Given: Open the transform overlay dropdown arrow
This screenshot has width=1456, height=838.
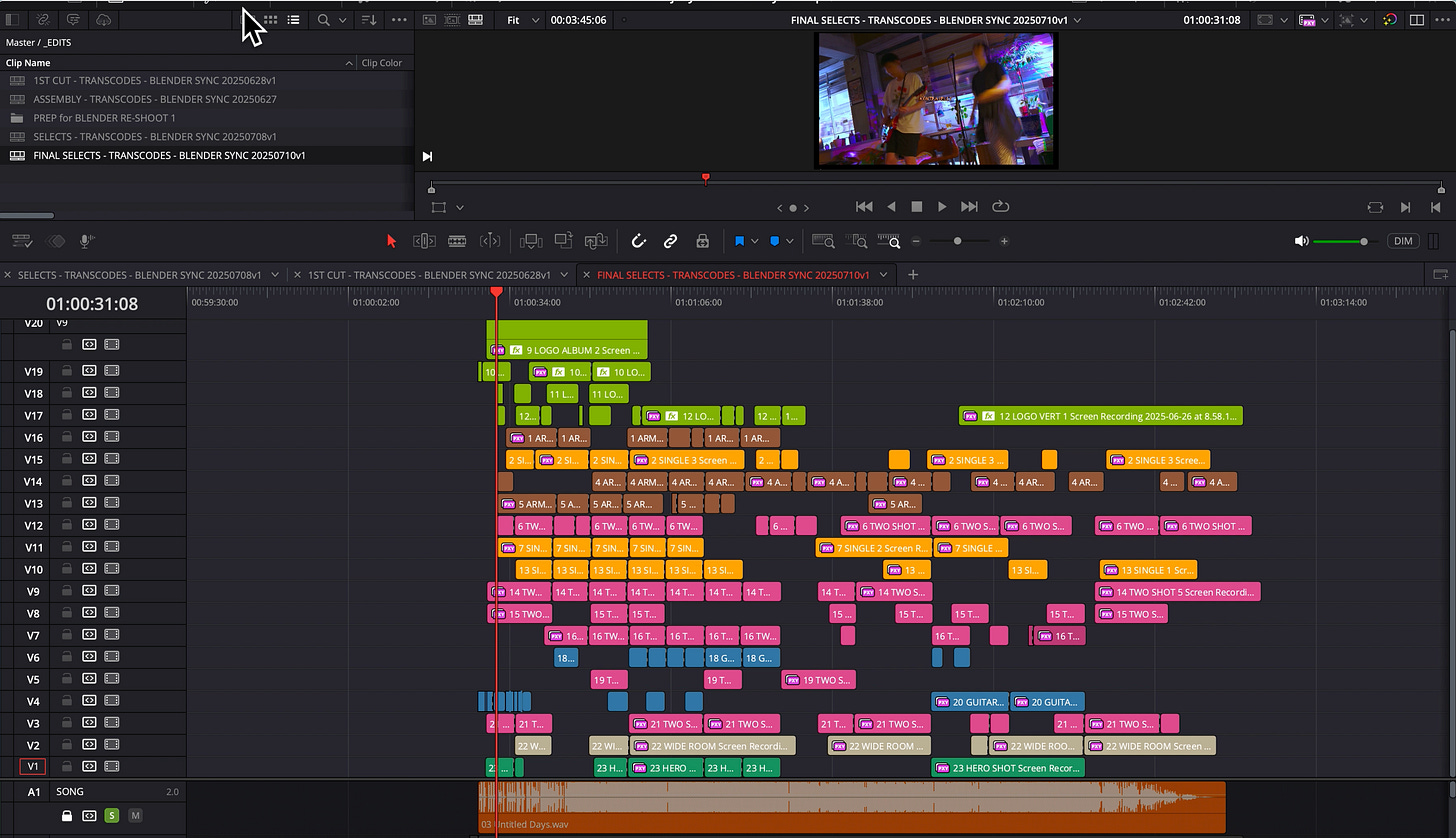Looking at the screenshot, I should coord(460,207).
